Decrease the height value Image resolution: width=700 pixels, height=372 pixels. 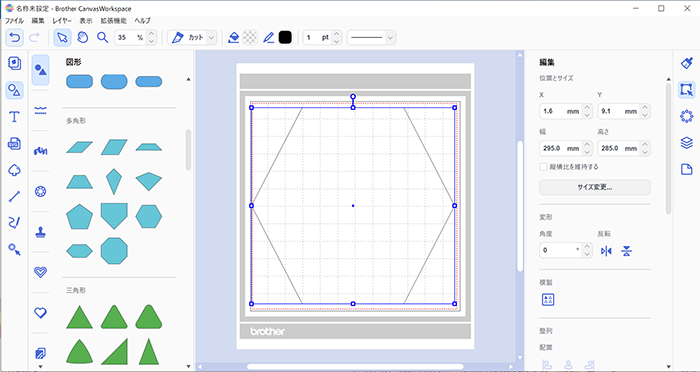[x=646, y=152]
